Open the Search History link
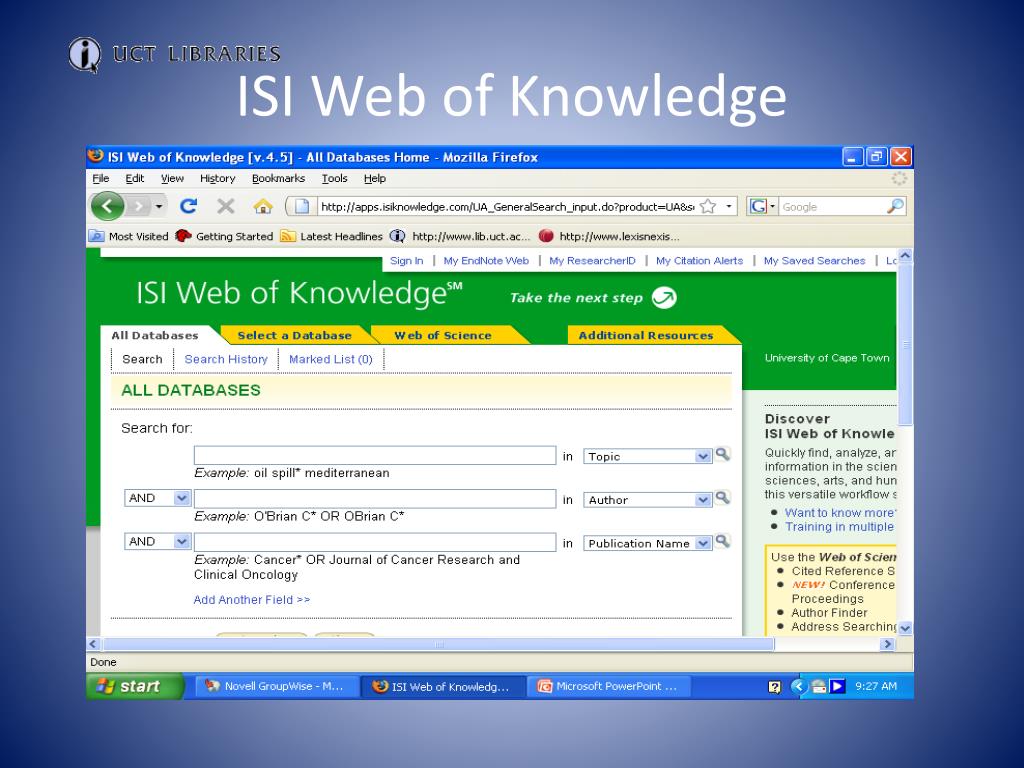The height and width of the screenshot is (768, 1024). tap(226, 359)
